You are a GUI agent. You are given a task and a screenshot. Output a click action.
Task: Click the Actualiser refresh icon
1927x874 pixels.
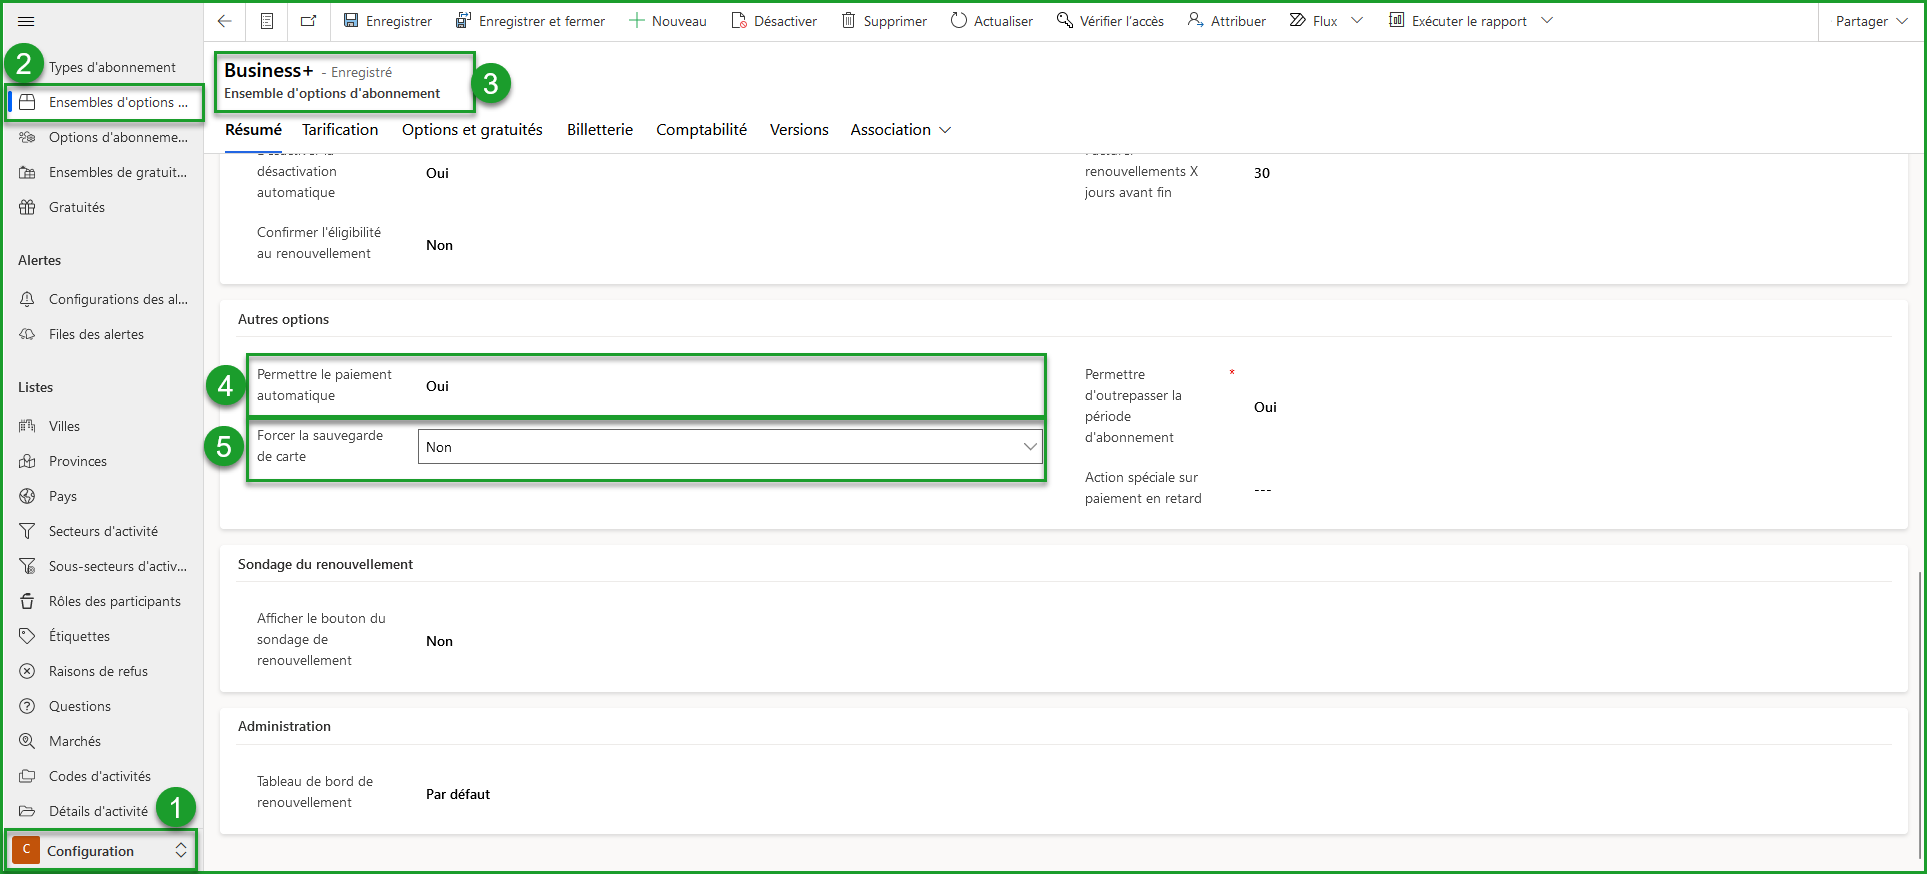(958, 21)
